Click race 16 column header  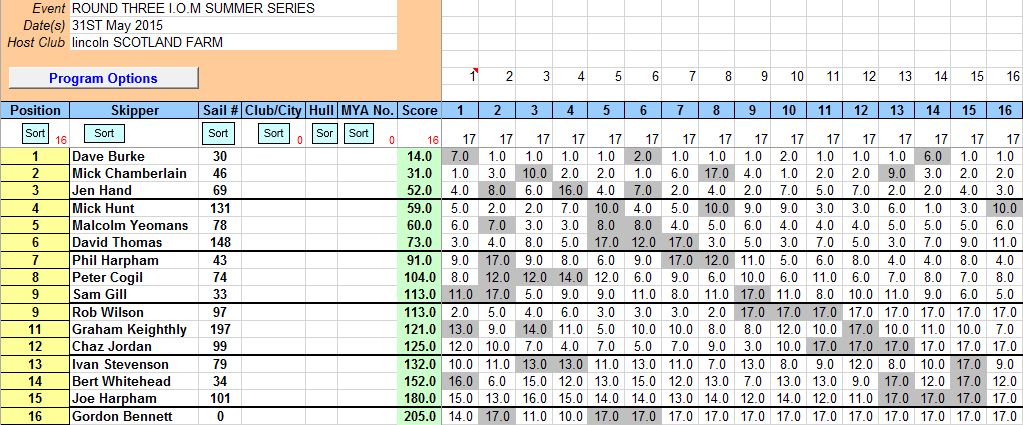coord(1004,110)
